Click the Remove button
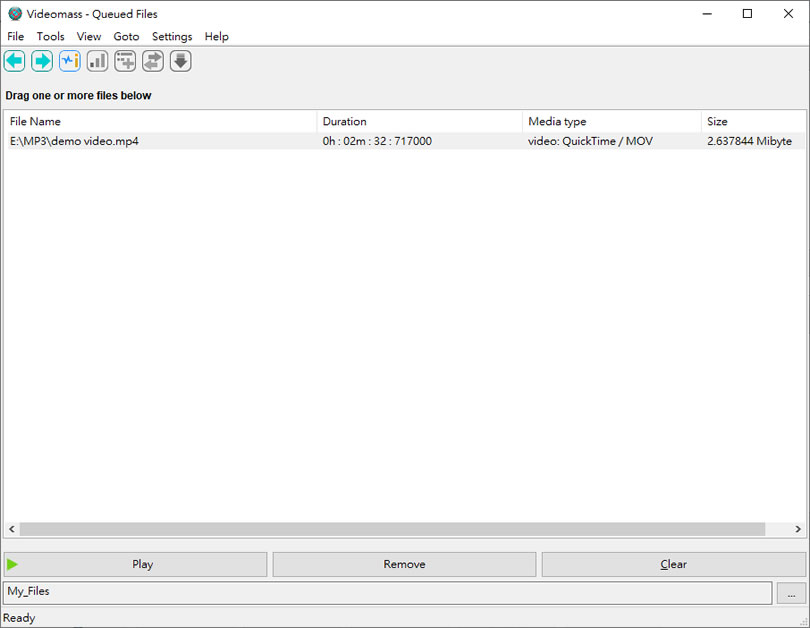Viewport: 810px width, 628px height. [x=404, y=564]
